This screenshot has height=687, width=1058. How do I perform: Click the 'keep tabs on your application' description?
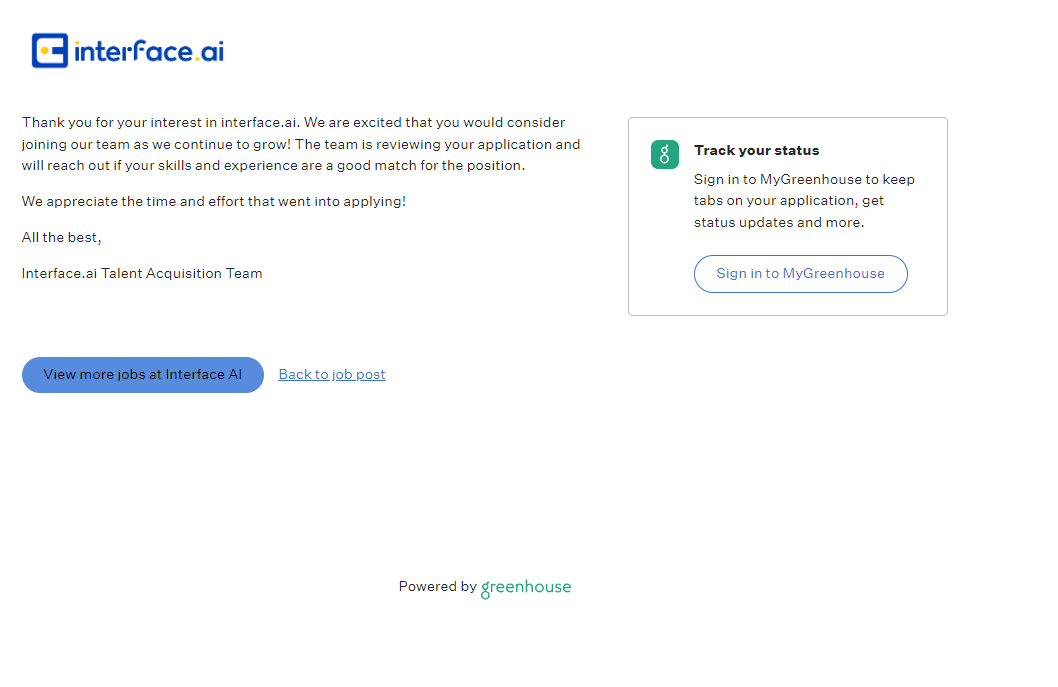788,201
